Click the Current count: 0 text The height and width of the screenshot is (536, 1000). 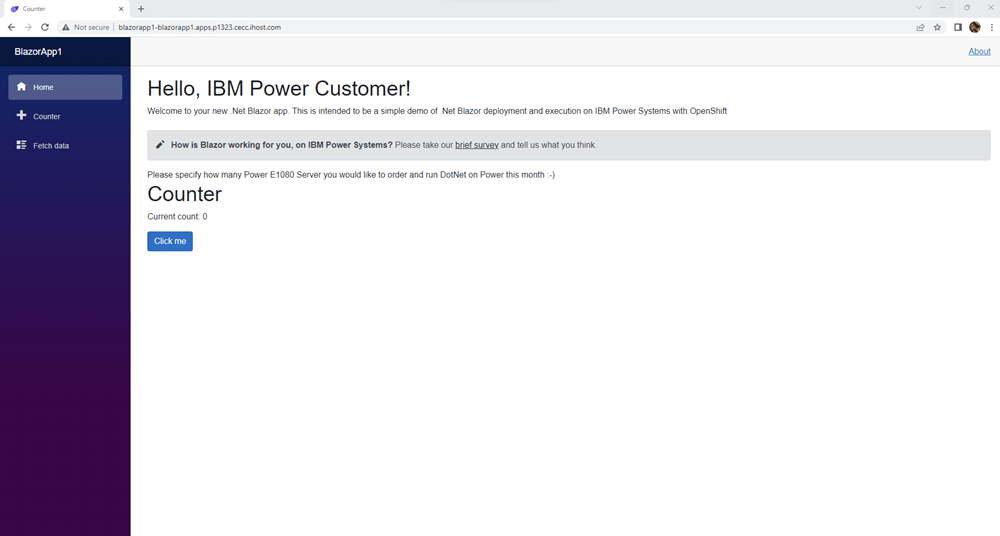click(177, 216)
